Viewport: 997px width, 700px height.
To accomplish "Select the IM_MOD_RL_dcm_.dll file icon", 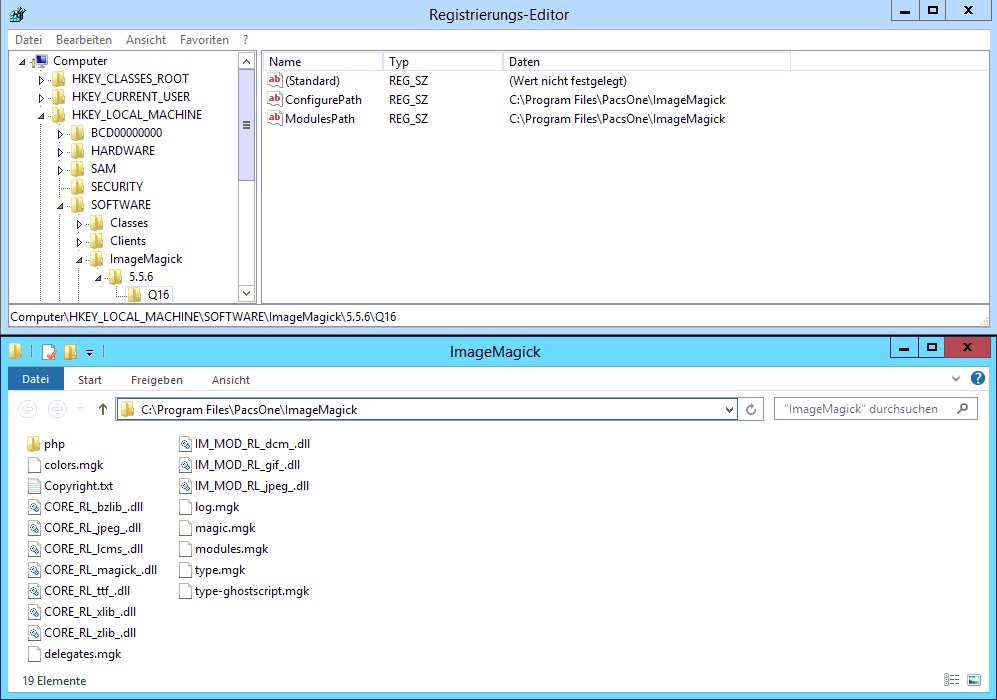I will click(185, 444).
